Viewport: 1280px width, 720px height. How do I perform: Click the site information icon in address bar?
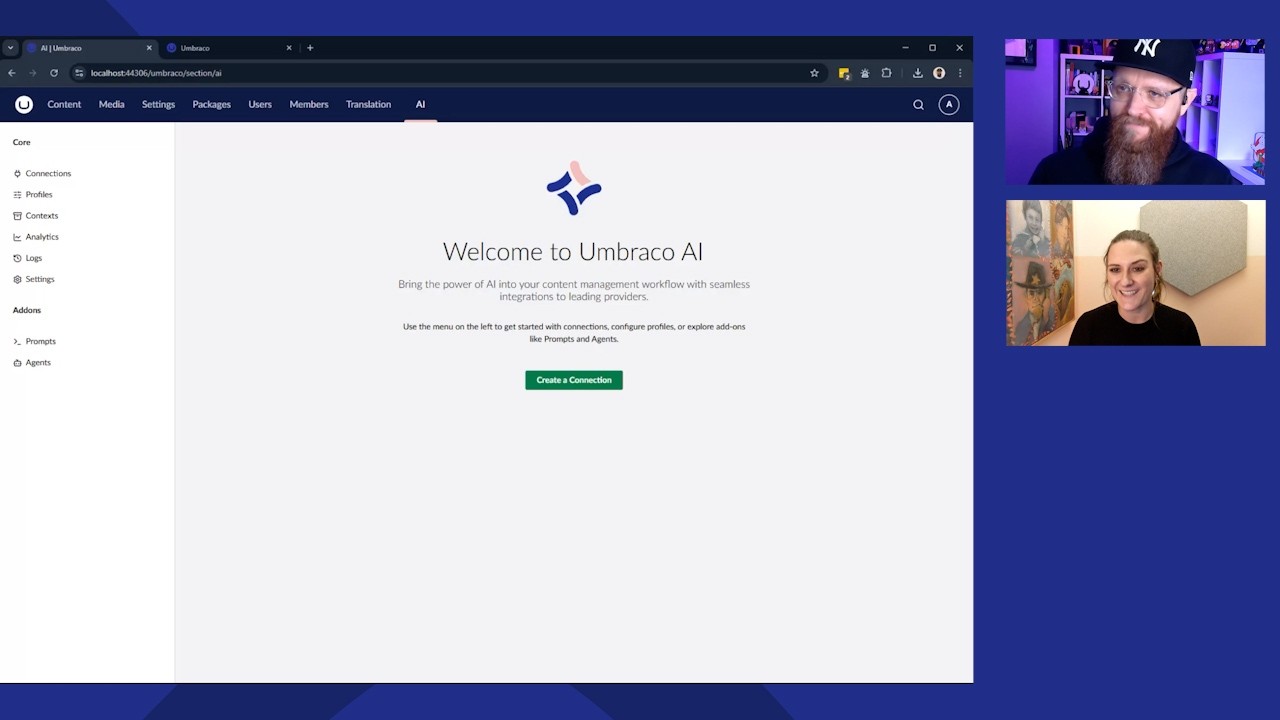click(x=80, y=73)
